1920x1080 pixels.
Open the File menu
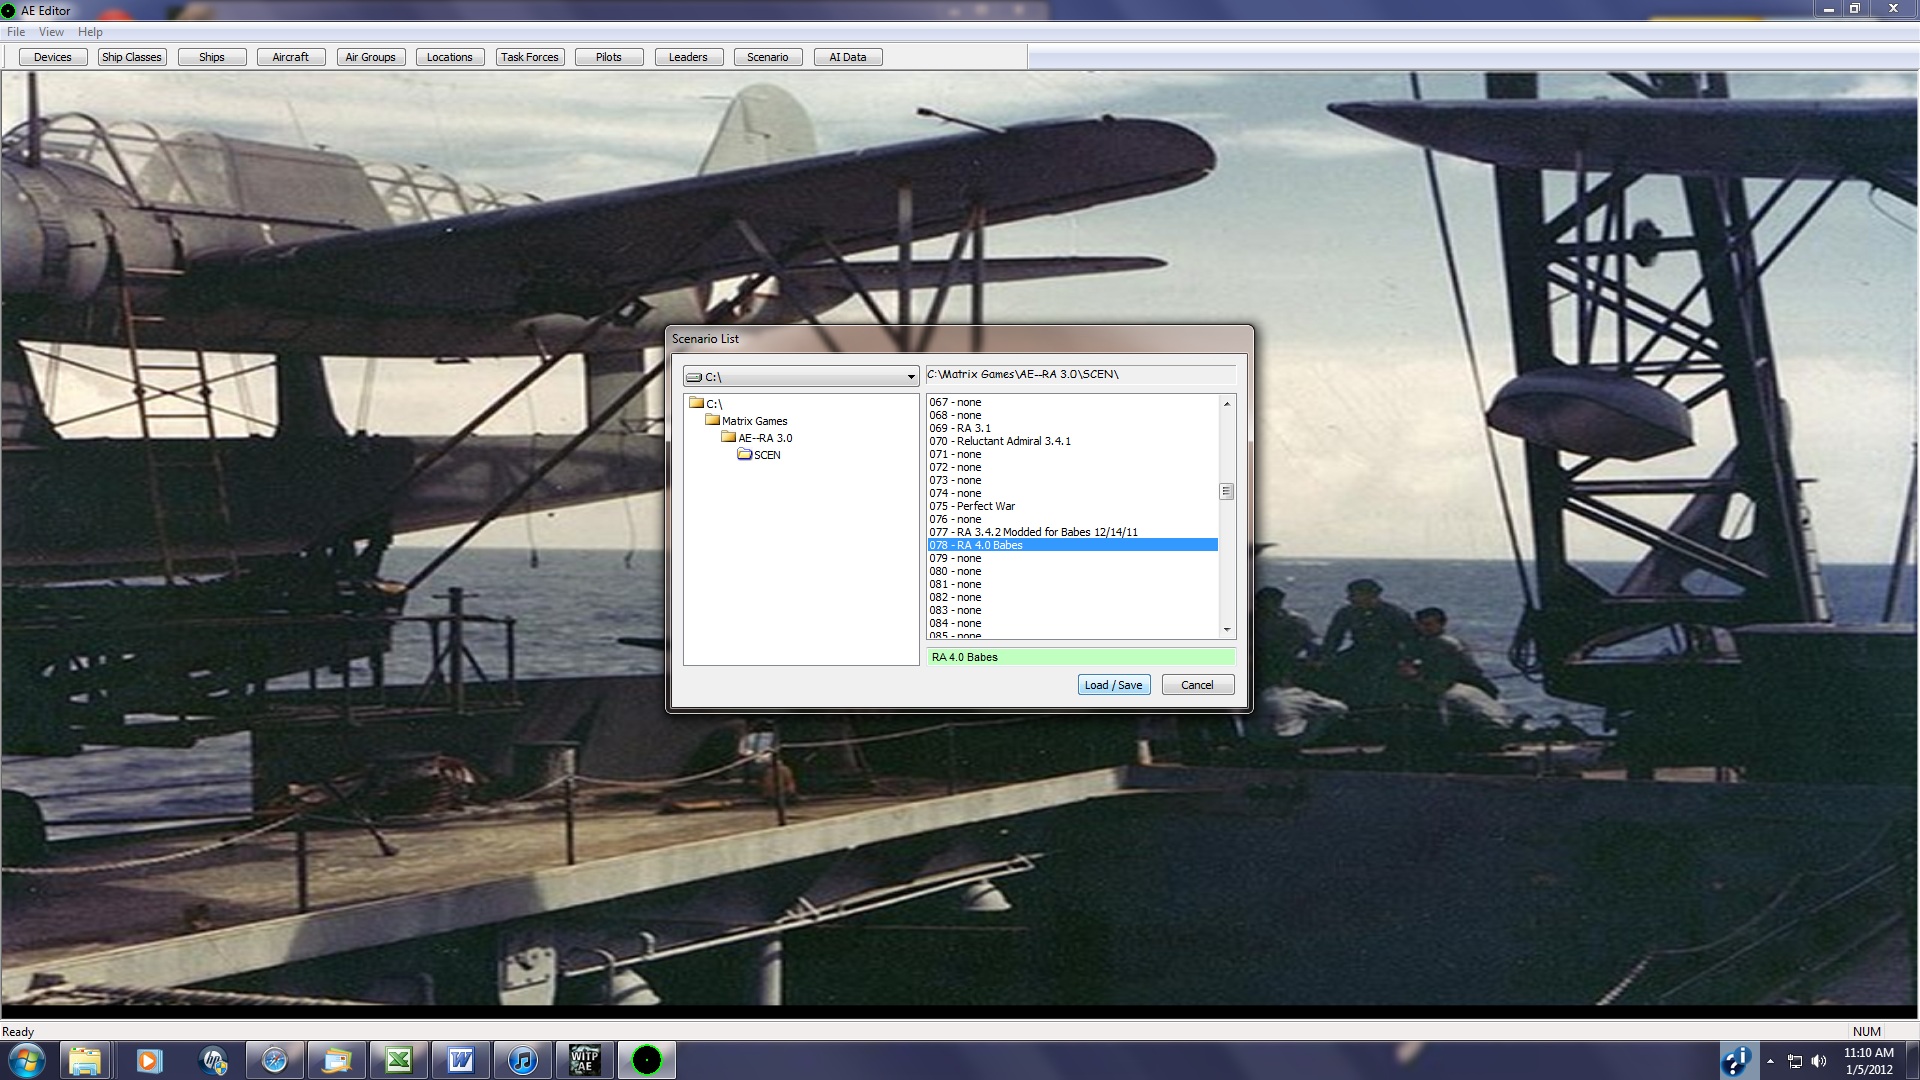tap(16, 32)
